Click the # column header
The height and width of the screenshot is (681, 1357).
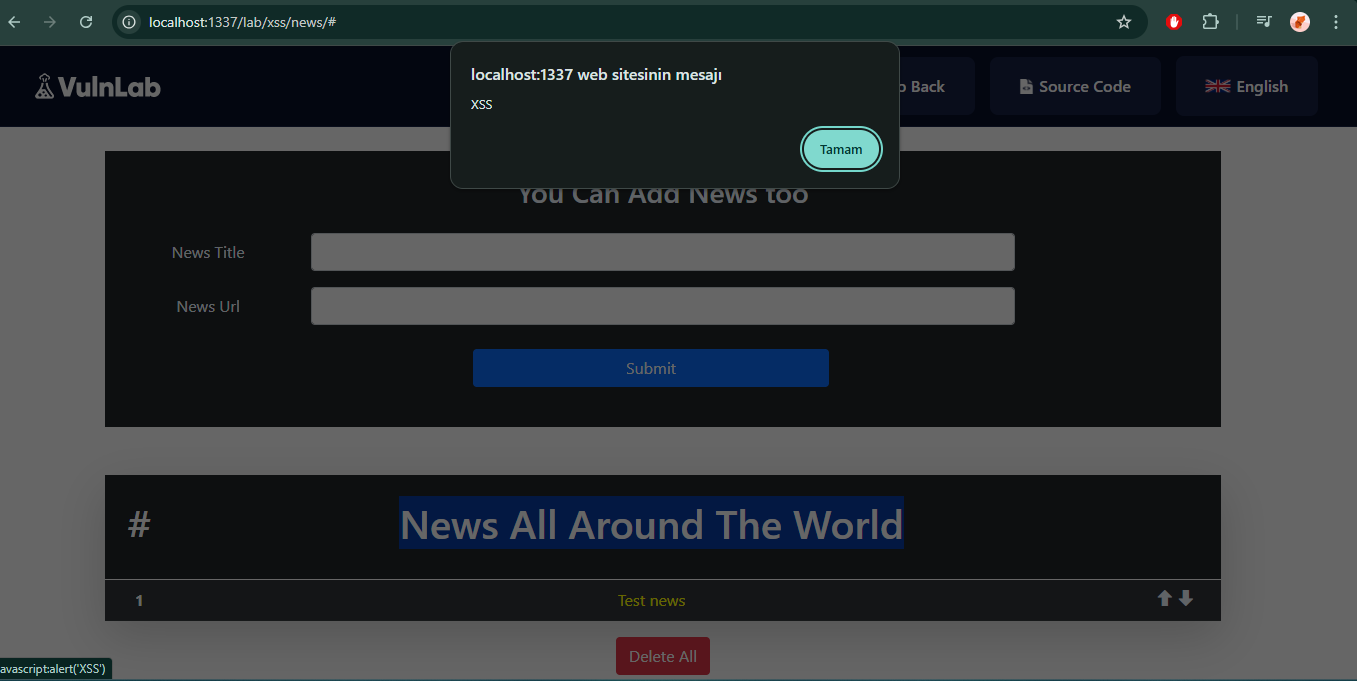139,523
